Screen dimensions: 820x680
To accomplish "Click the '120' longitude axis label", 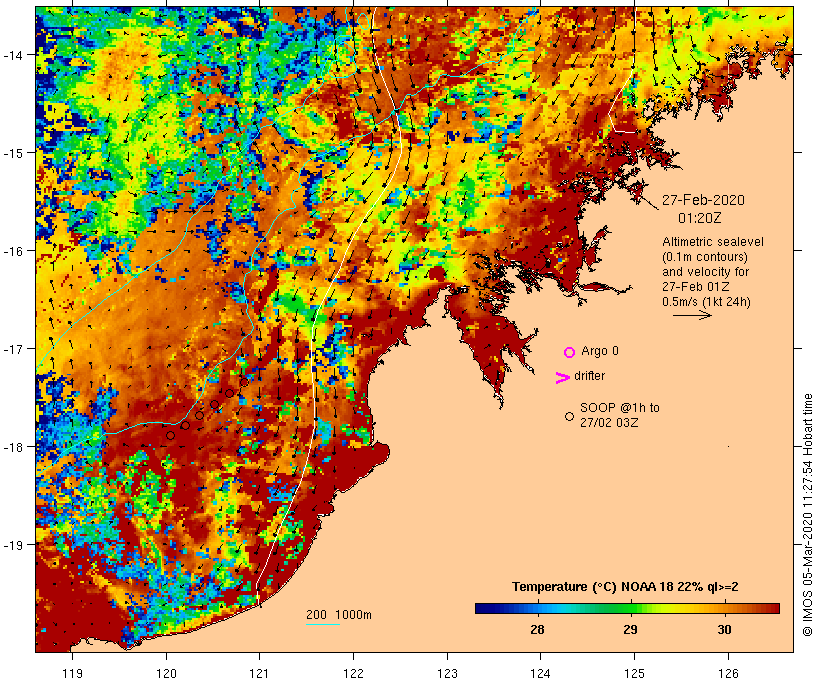I will point(166,673).
